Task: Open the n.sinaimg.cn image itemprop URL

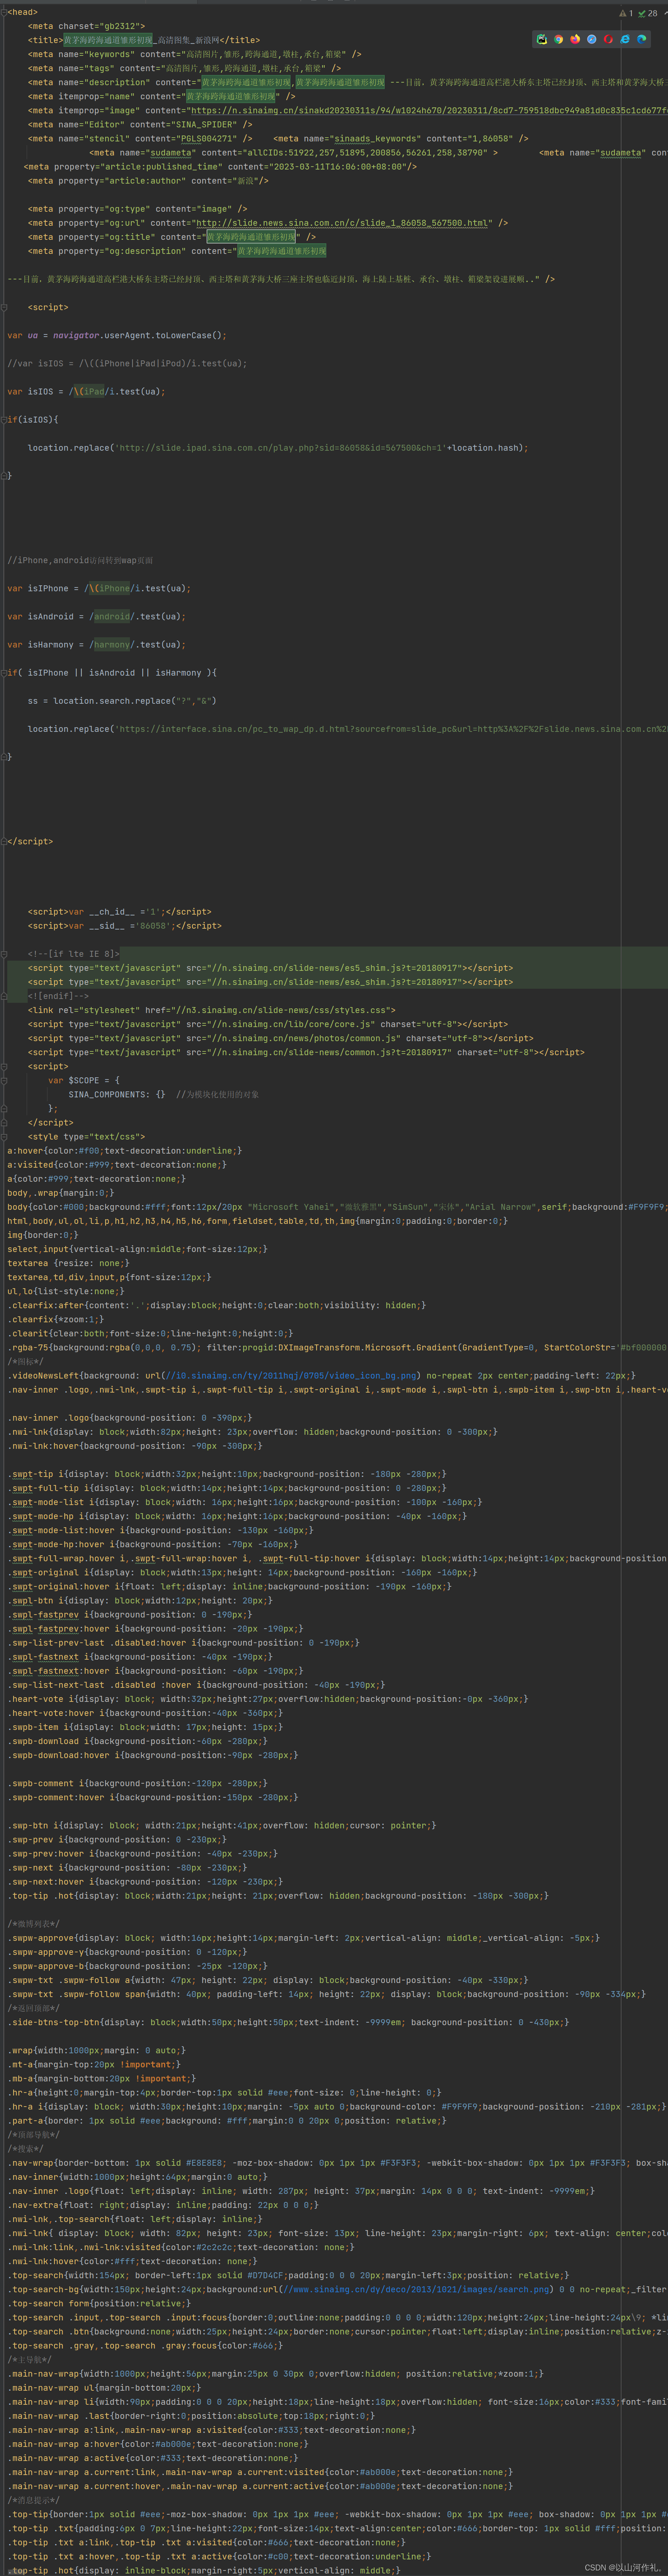Action: [x=429, y=111]
